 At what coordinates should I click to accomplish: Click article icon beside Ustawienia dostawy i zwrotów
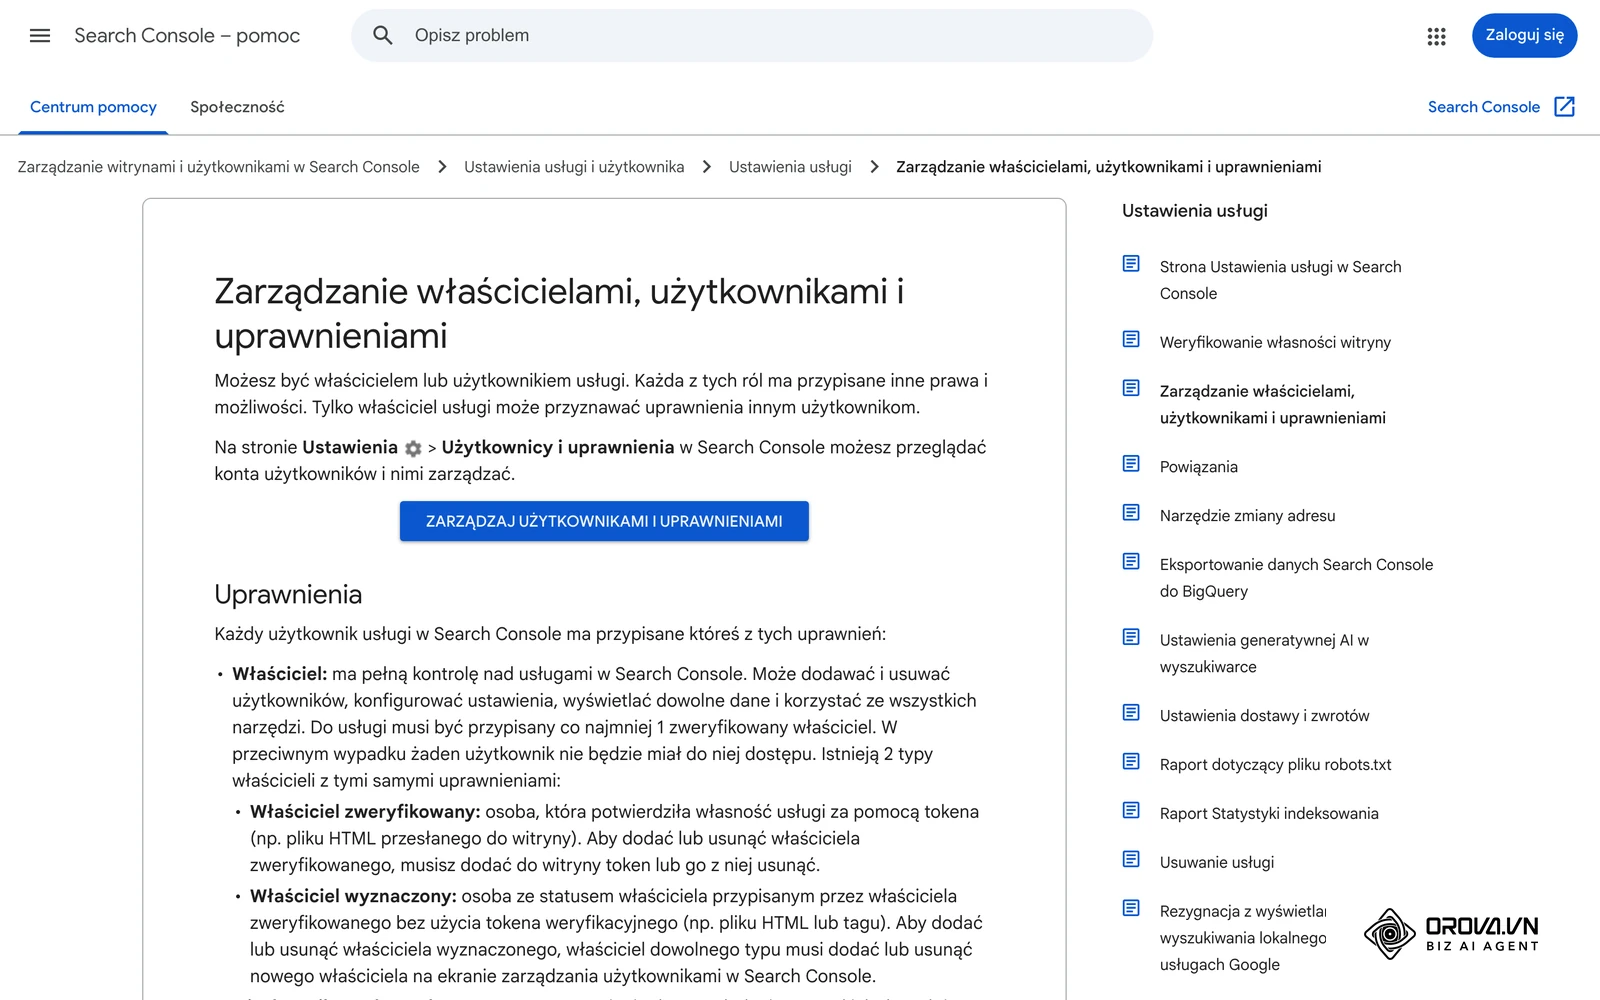click(x=1131, y=713)
